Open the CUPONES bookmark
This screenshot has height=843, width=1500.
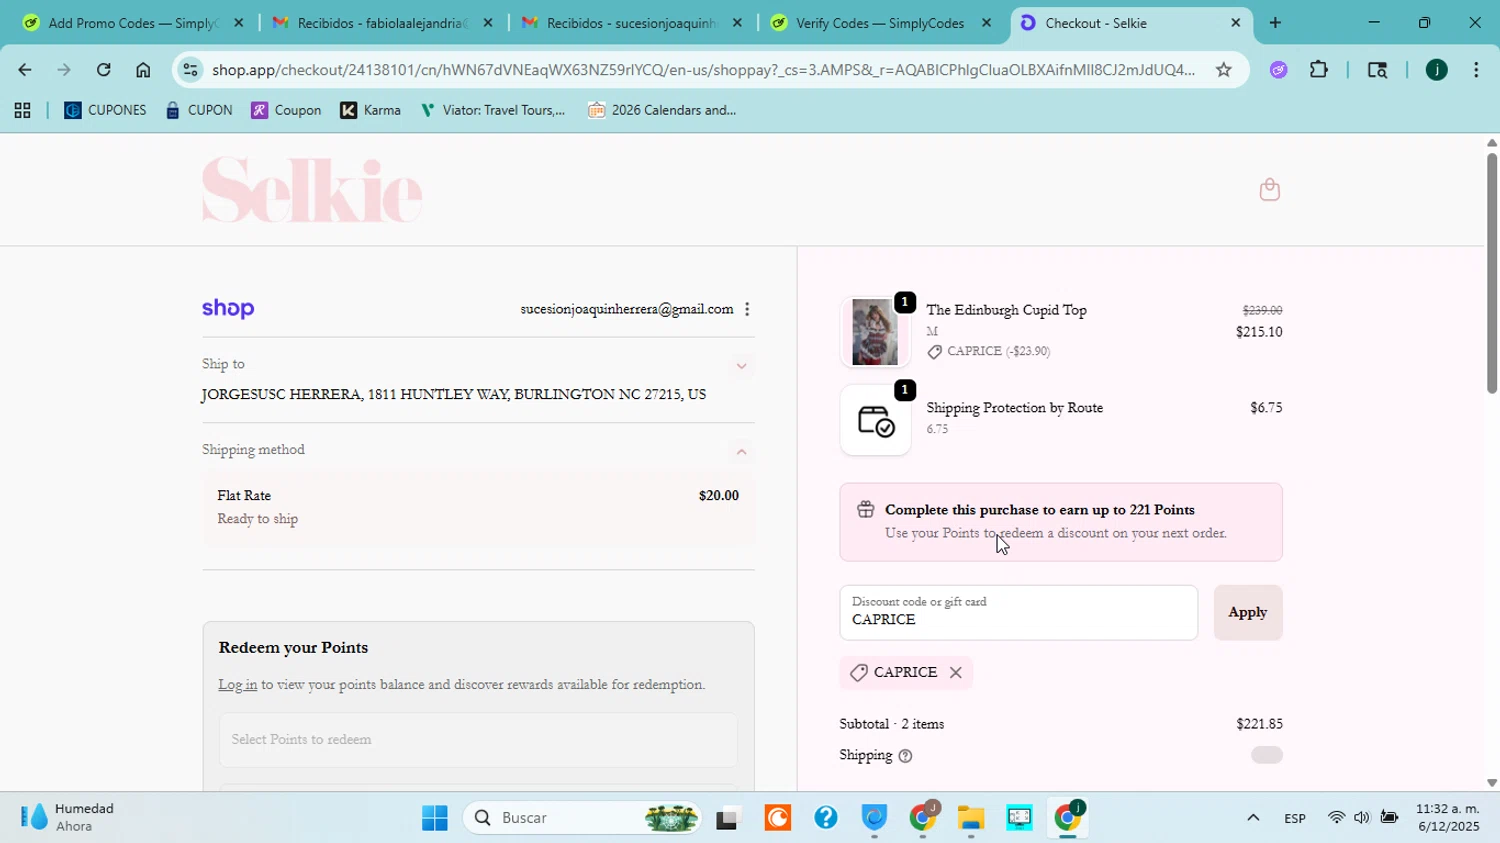pos(105,111)
